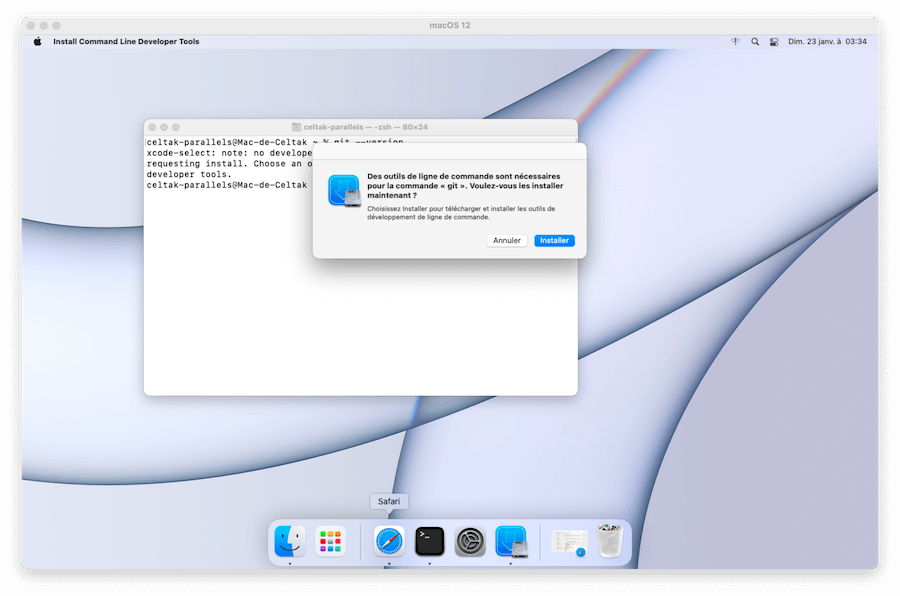
Task: Open Terminal from the Dock
Action: click(429, 541)
